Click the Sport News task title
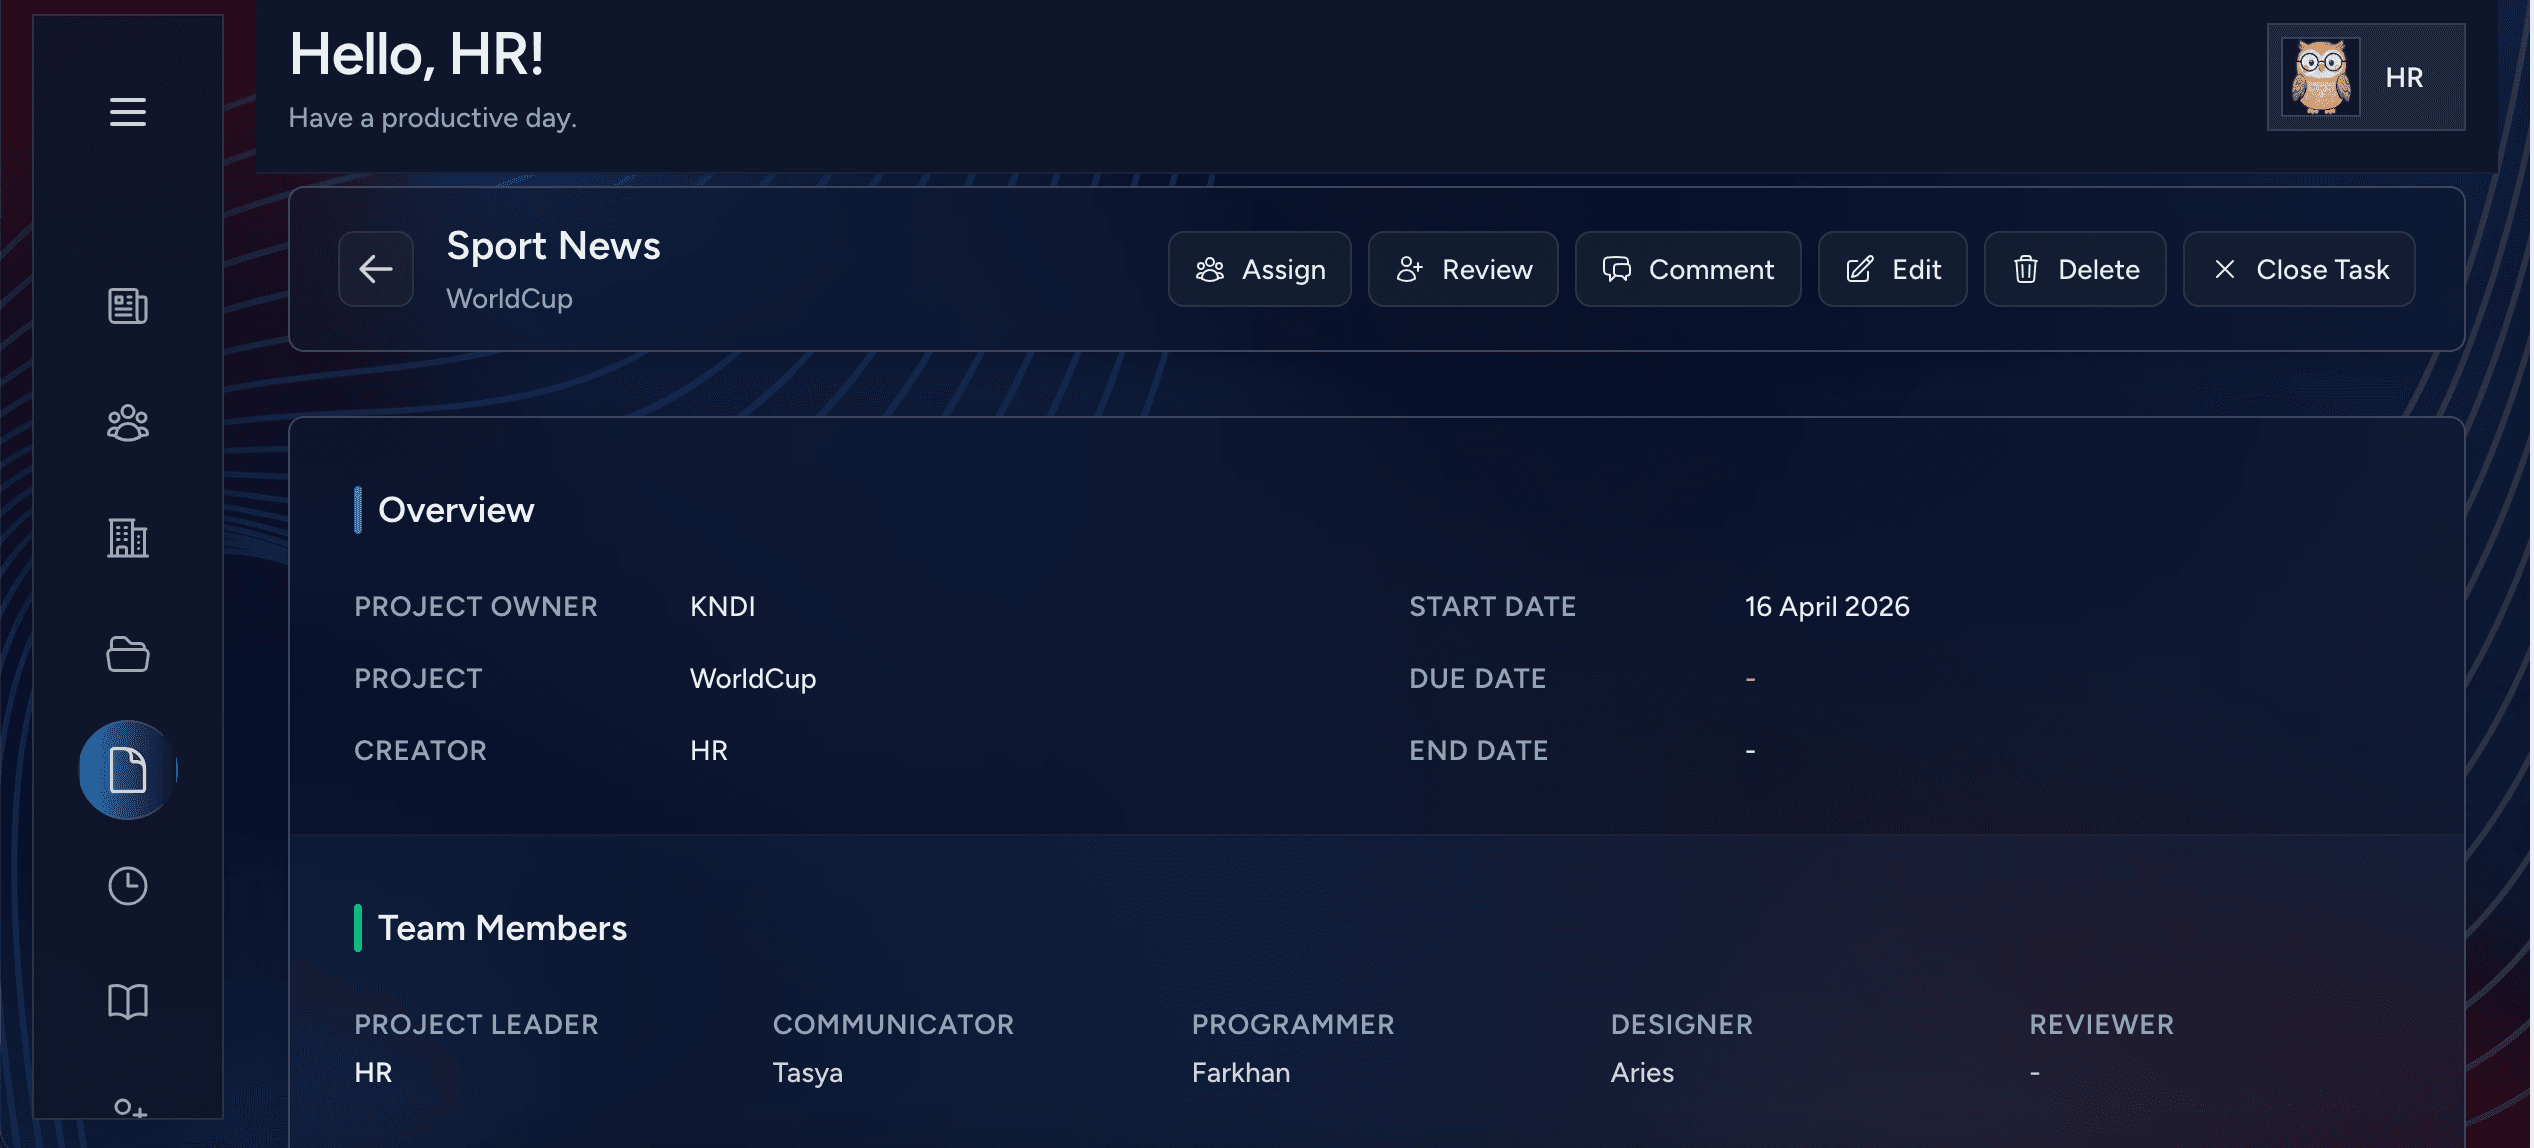 (553, 246)
